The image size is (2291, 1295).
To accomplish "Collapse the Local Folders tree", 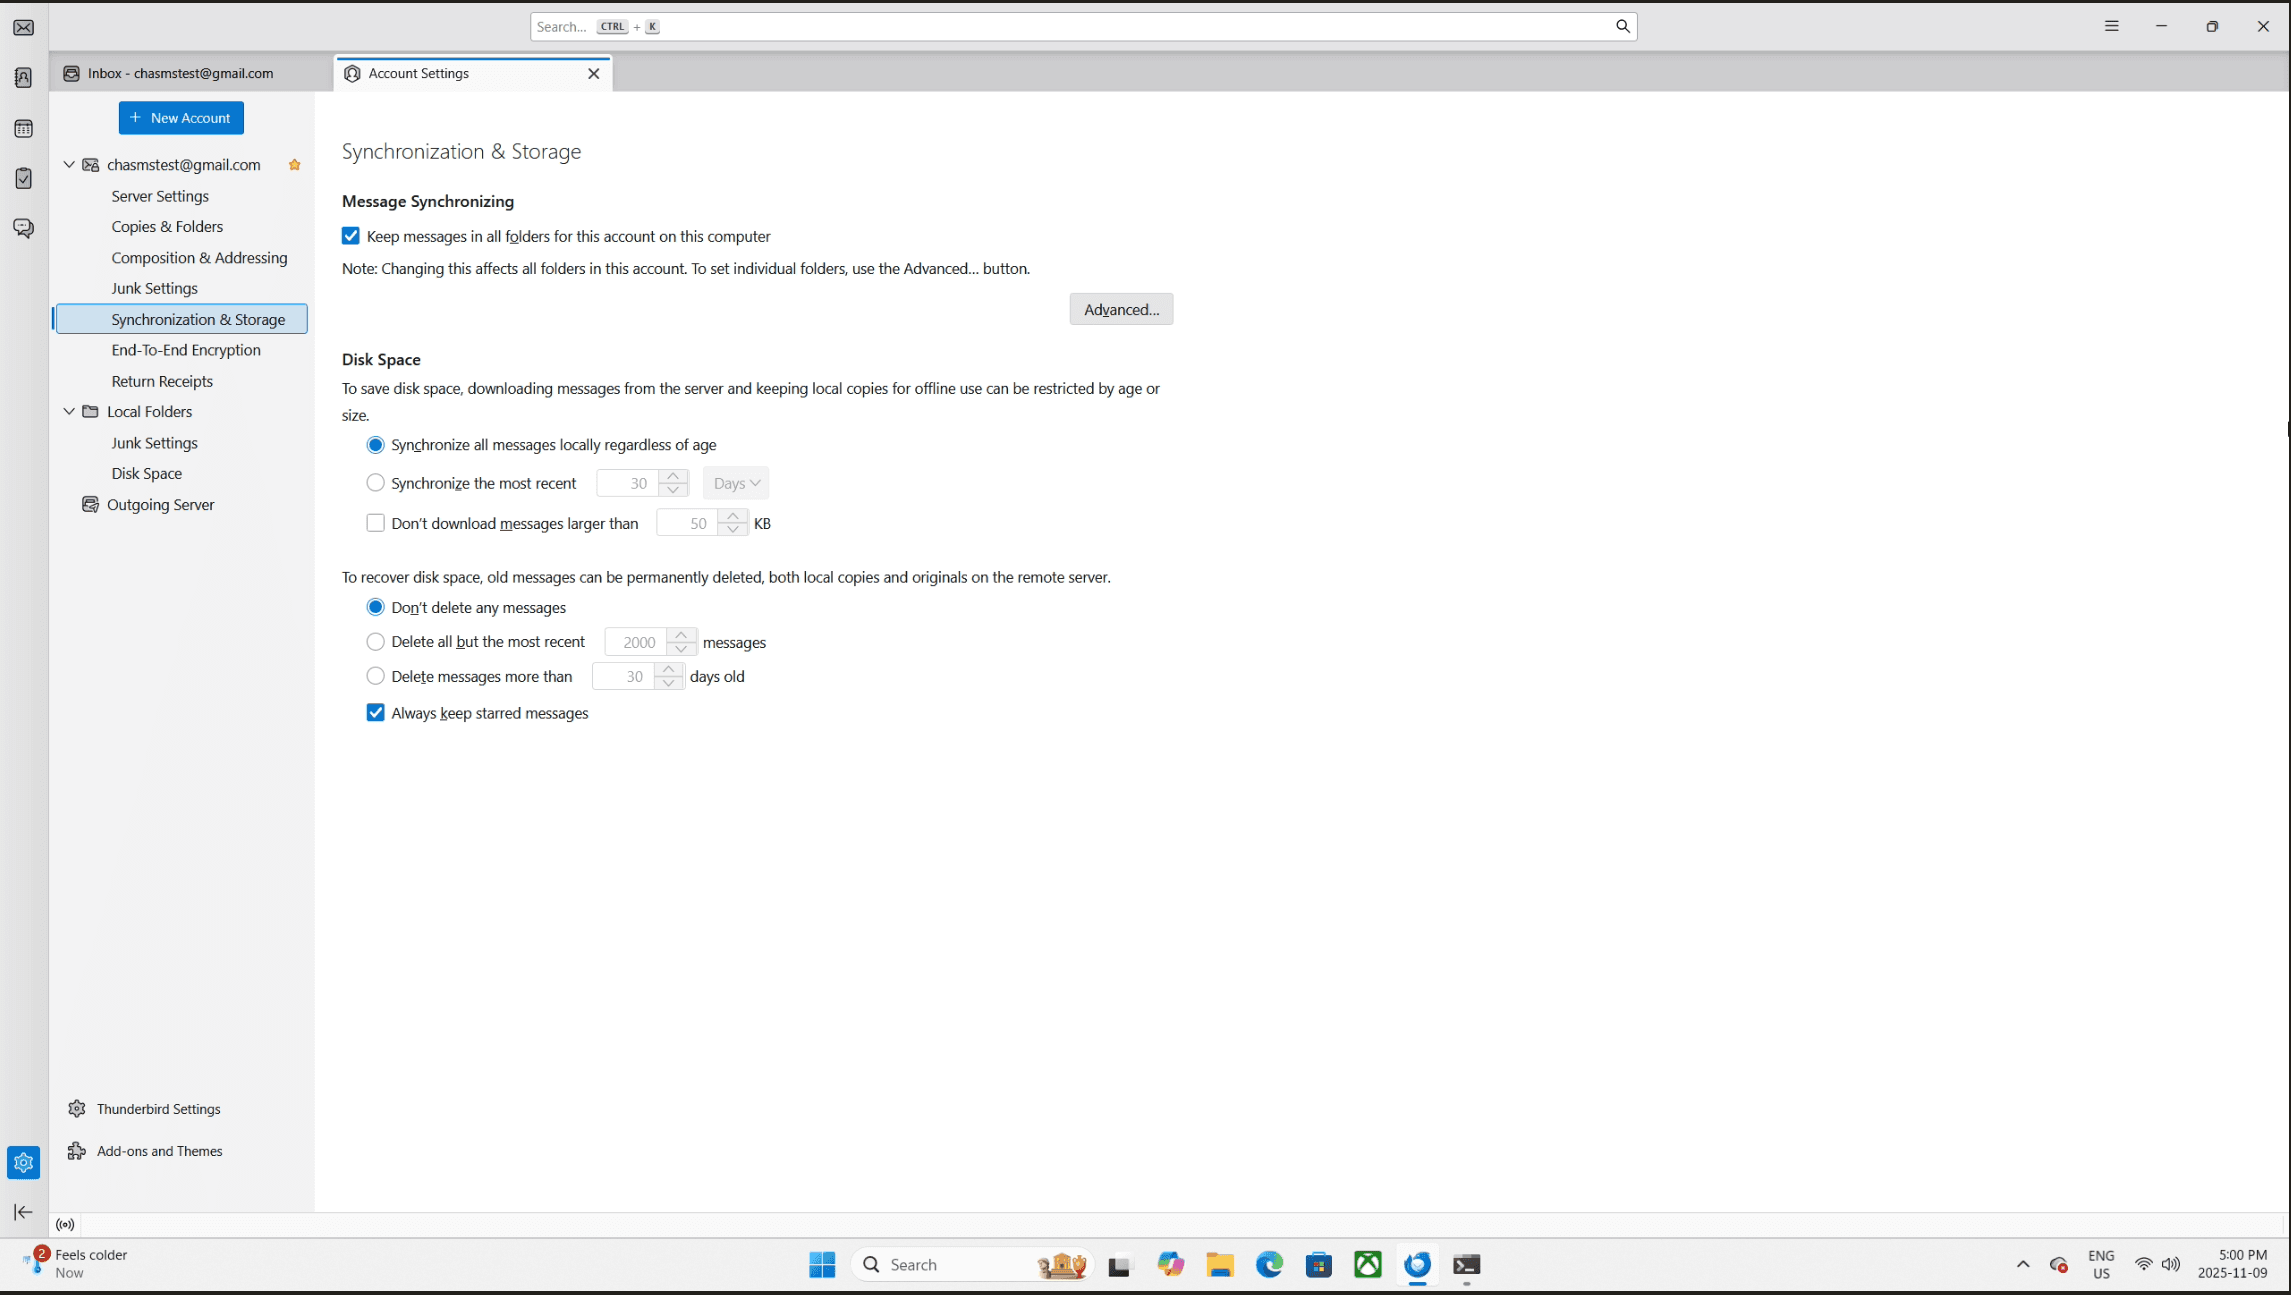I will [x=69, y=412].
